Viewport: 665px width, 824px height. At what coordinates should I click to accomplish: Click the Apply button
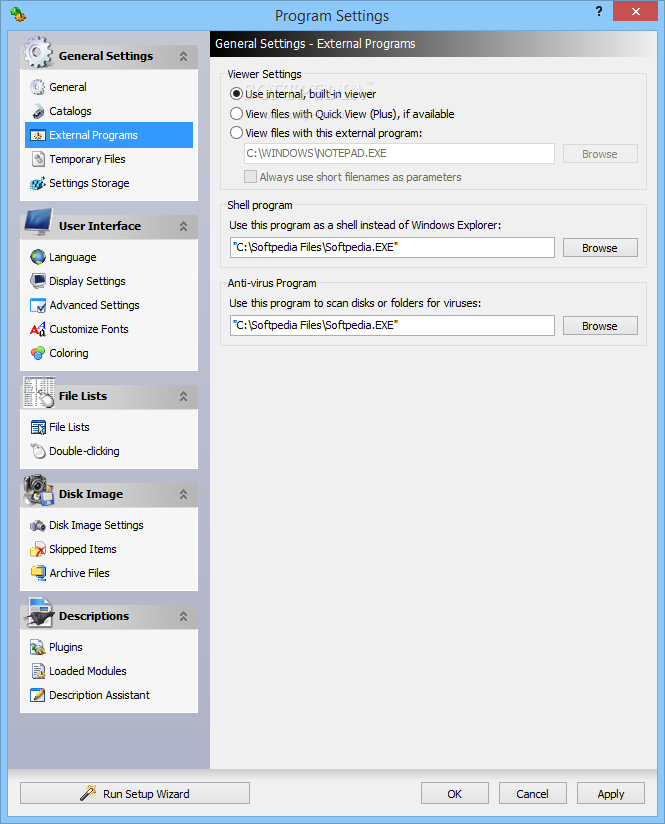[611, 794]
